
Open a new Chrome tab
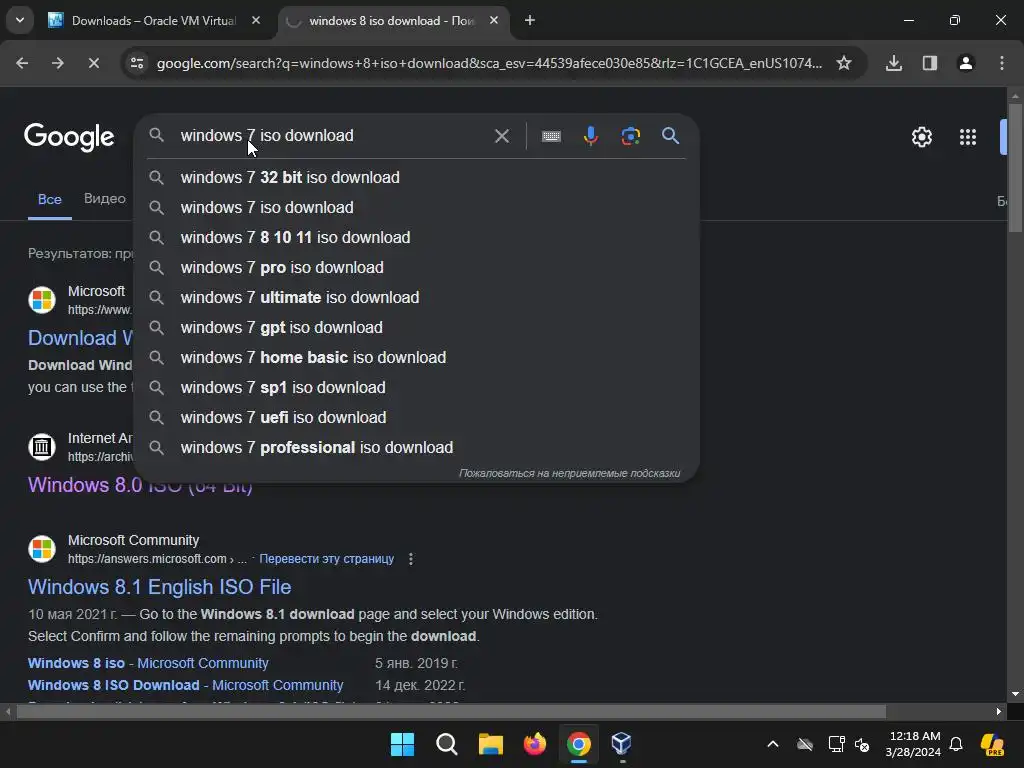[x=530, y=20]
